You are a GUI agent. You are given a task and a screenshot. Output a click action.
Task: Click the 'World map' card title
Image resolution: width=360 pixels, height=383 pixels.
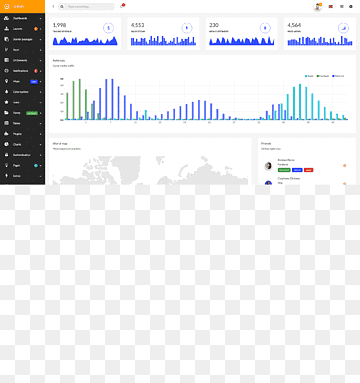coord(60,143)
